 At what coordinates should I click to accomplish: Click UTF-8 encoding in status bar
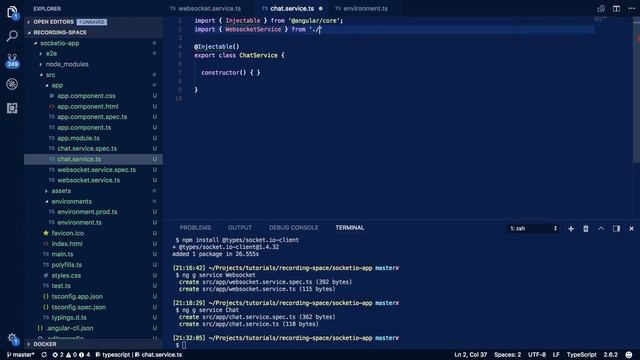tap(537, 355)
